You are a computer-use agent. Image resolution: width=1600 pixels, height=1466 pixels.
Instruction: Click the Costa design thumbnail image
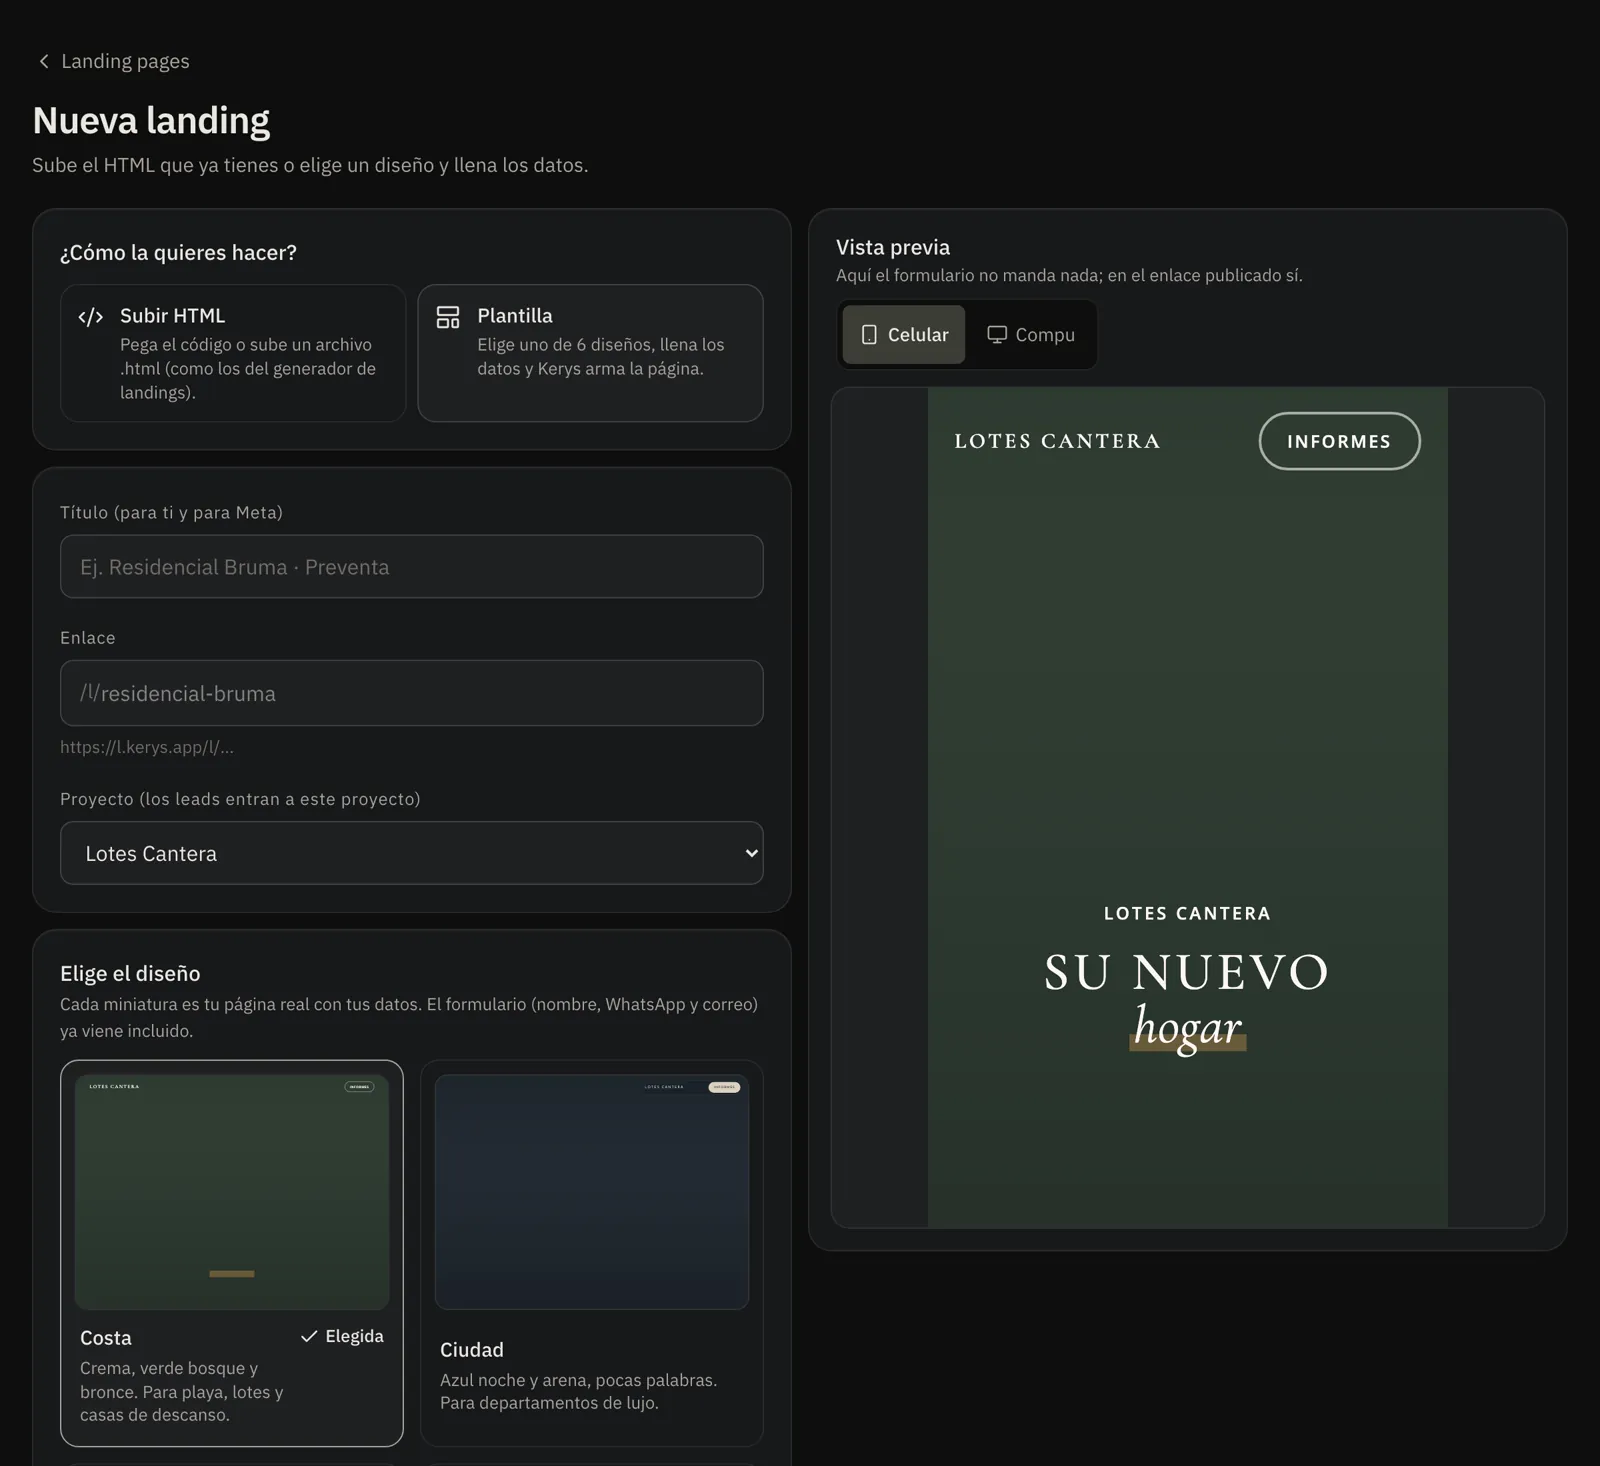[232, 1192]
